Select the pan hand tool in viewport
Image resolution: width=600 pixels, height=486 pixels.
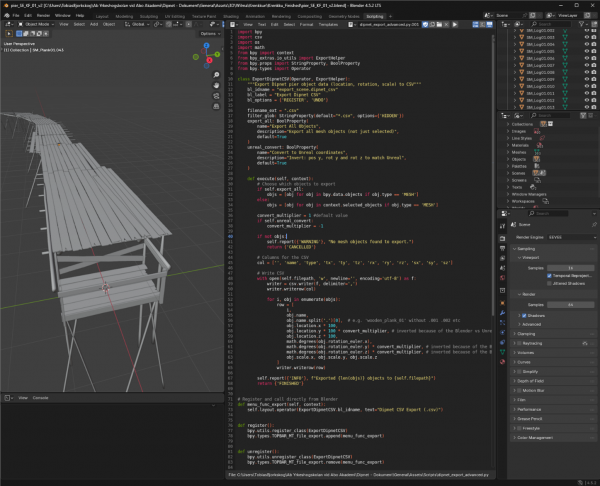[x=216, y=85]
